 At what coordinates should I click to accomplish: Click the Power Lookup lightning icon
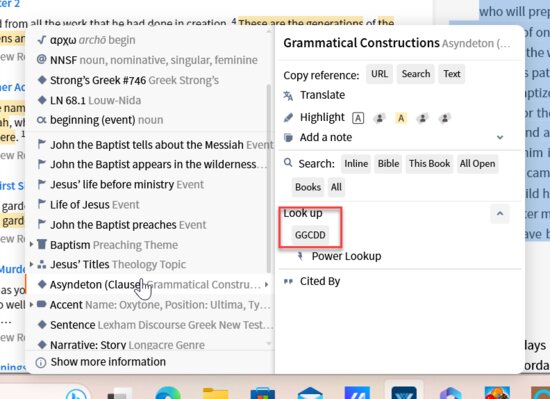coord(300,256)
